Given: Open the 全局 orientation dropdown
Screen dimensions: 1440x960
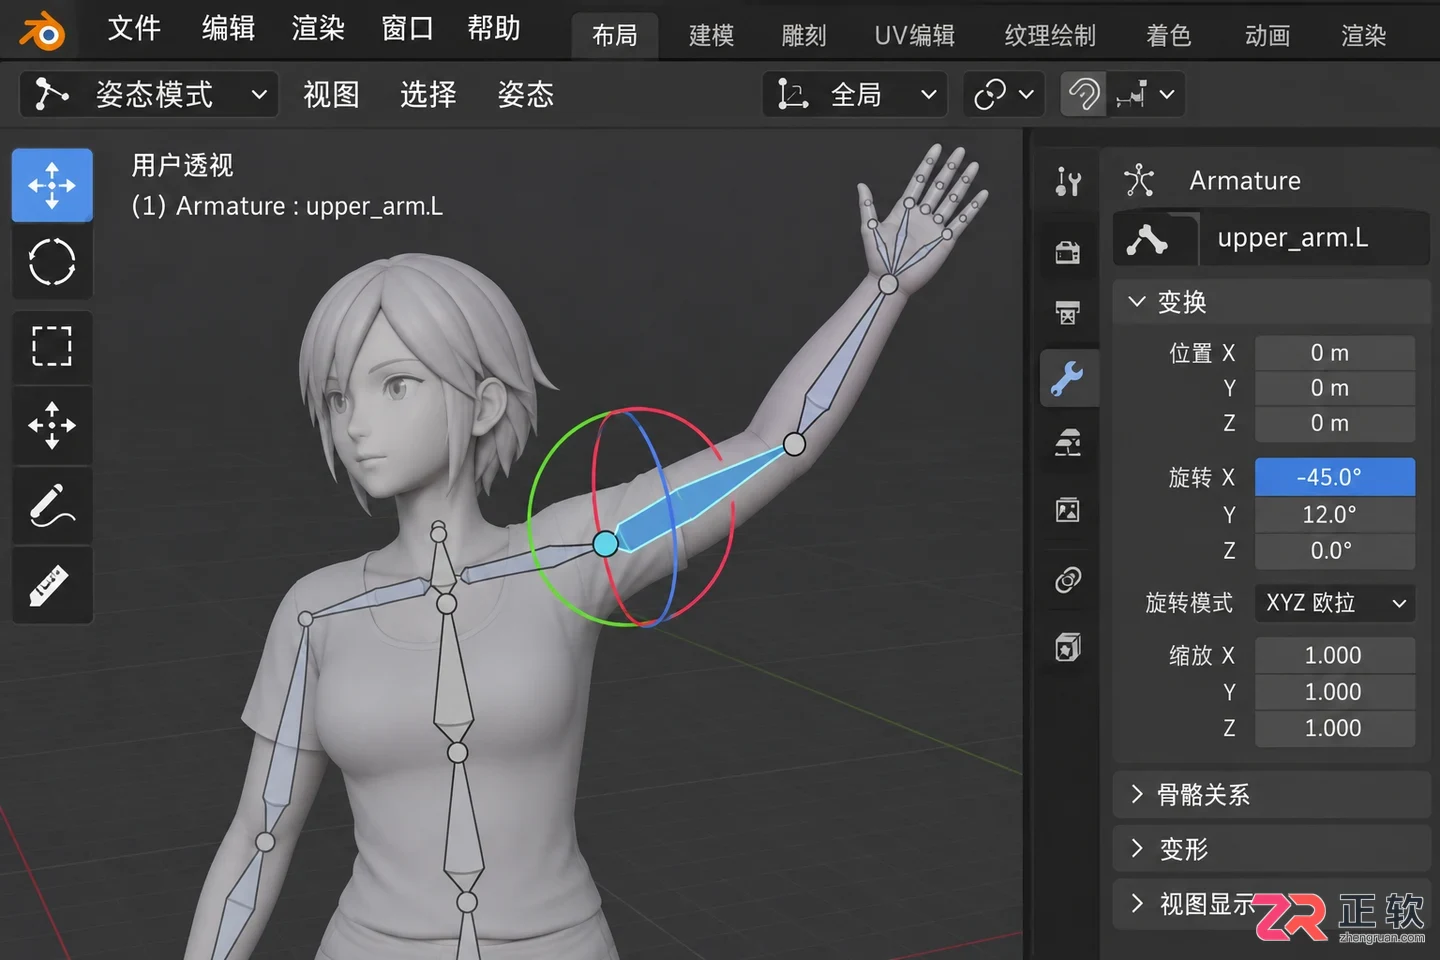Looking at the screenshot, I should point(855,94).
